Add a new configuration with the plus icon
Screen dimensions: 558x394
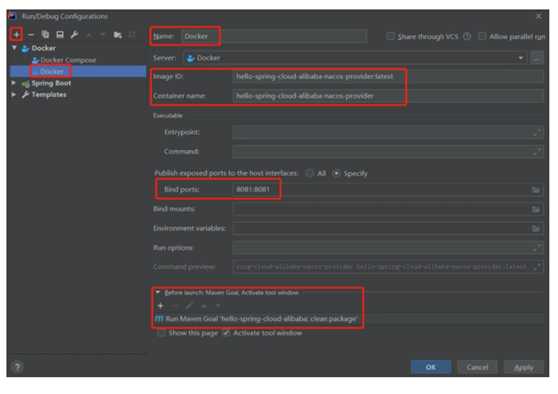16,35
